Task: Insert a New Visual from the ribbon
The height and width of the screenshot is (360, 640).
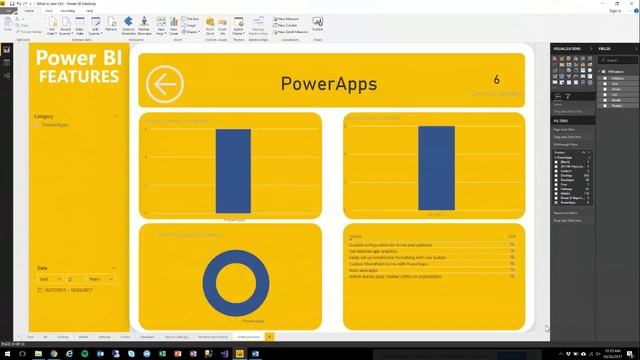Action: click(174, 26)
